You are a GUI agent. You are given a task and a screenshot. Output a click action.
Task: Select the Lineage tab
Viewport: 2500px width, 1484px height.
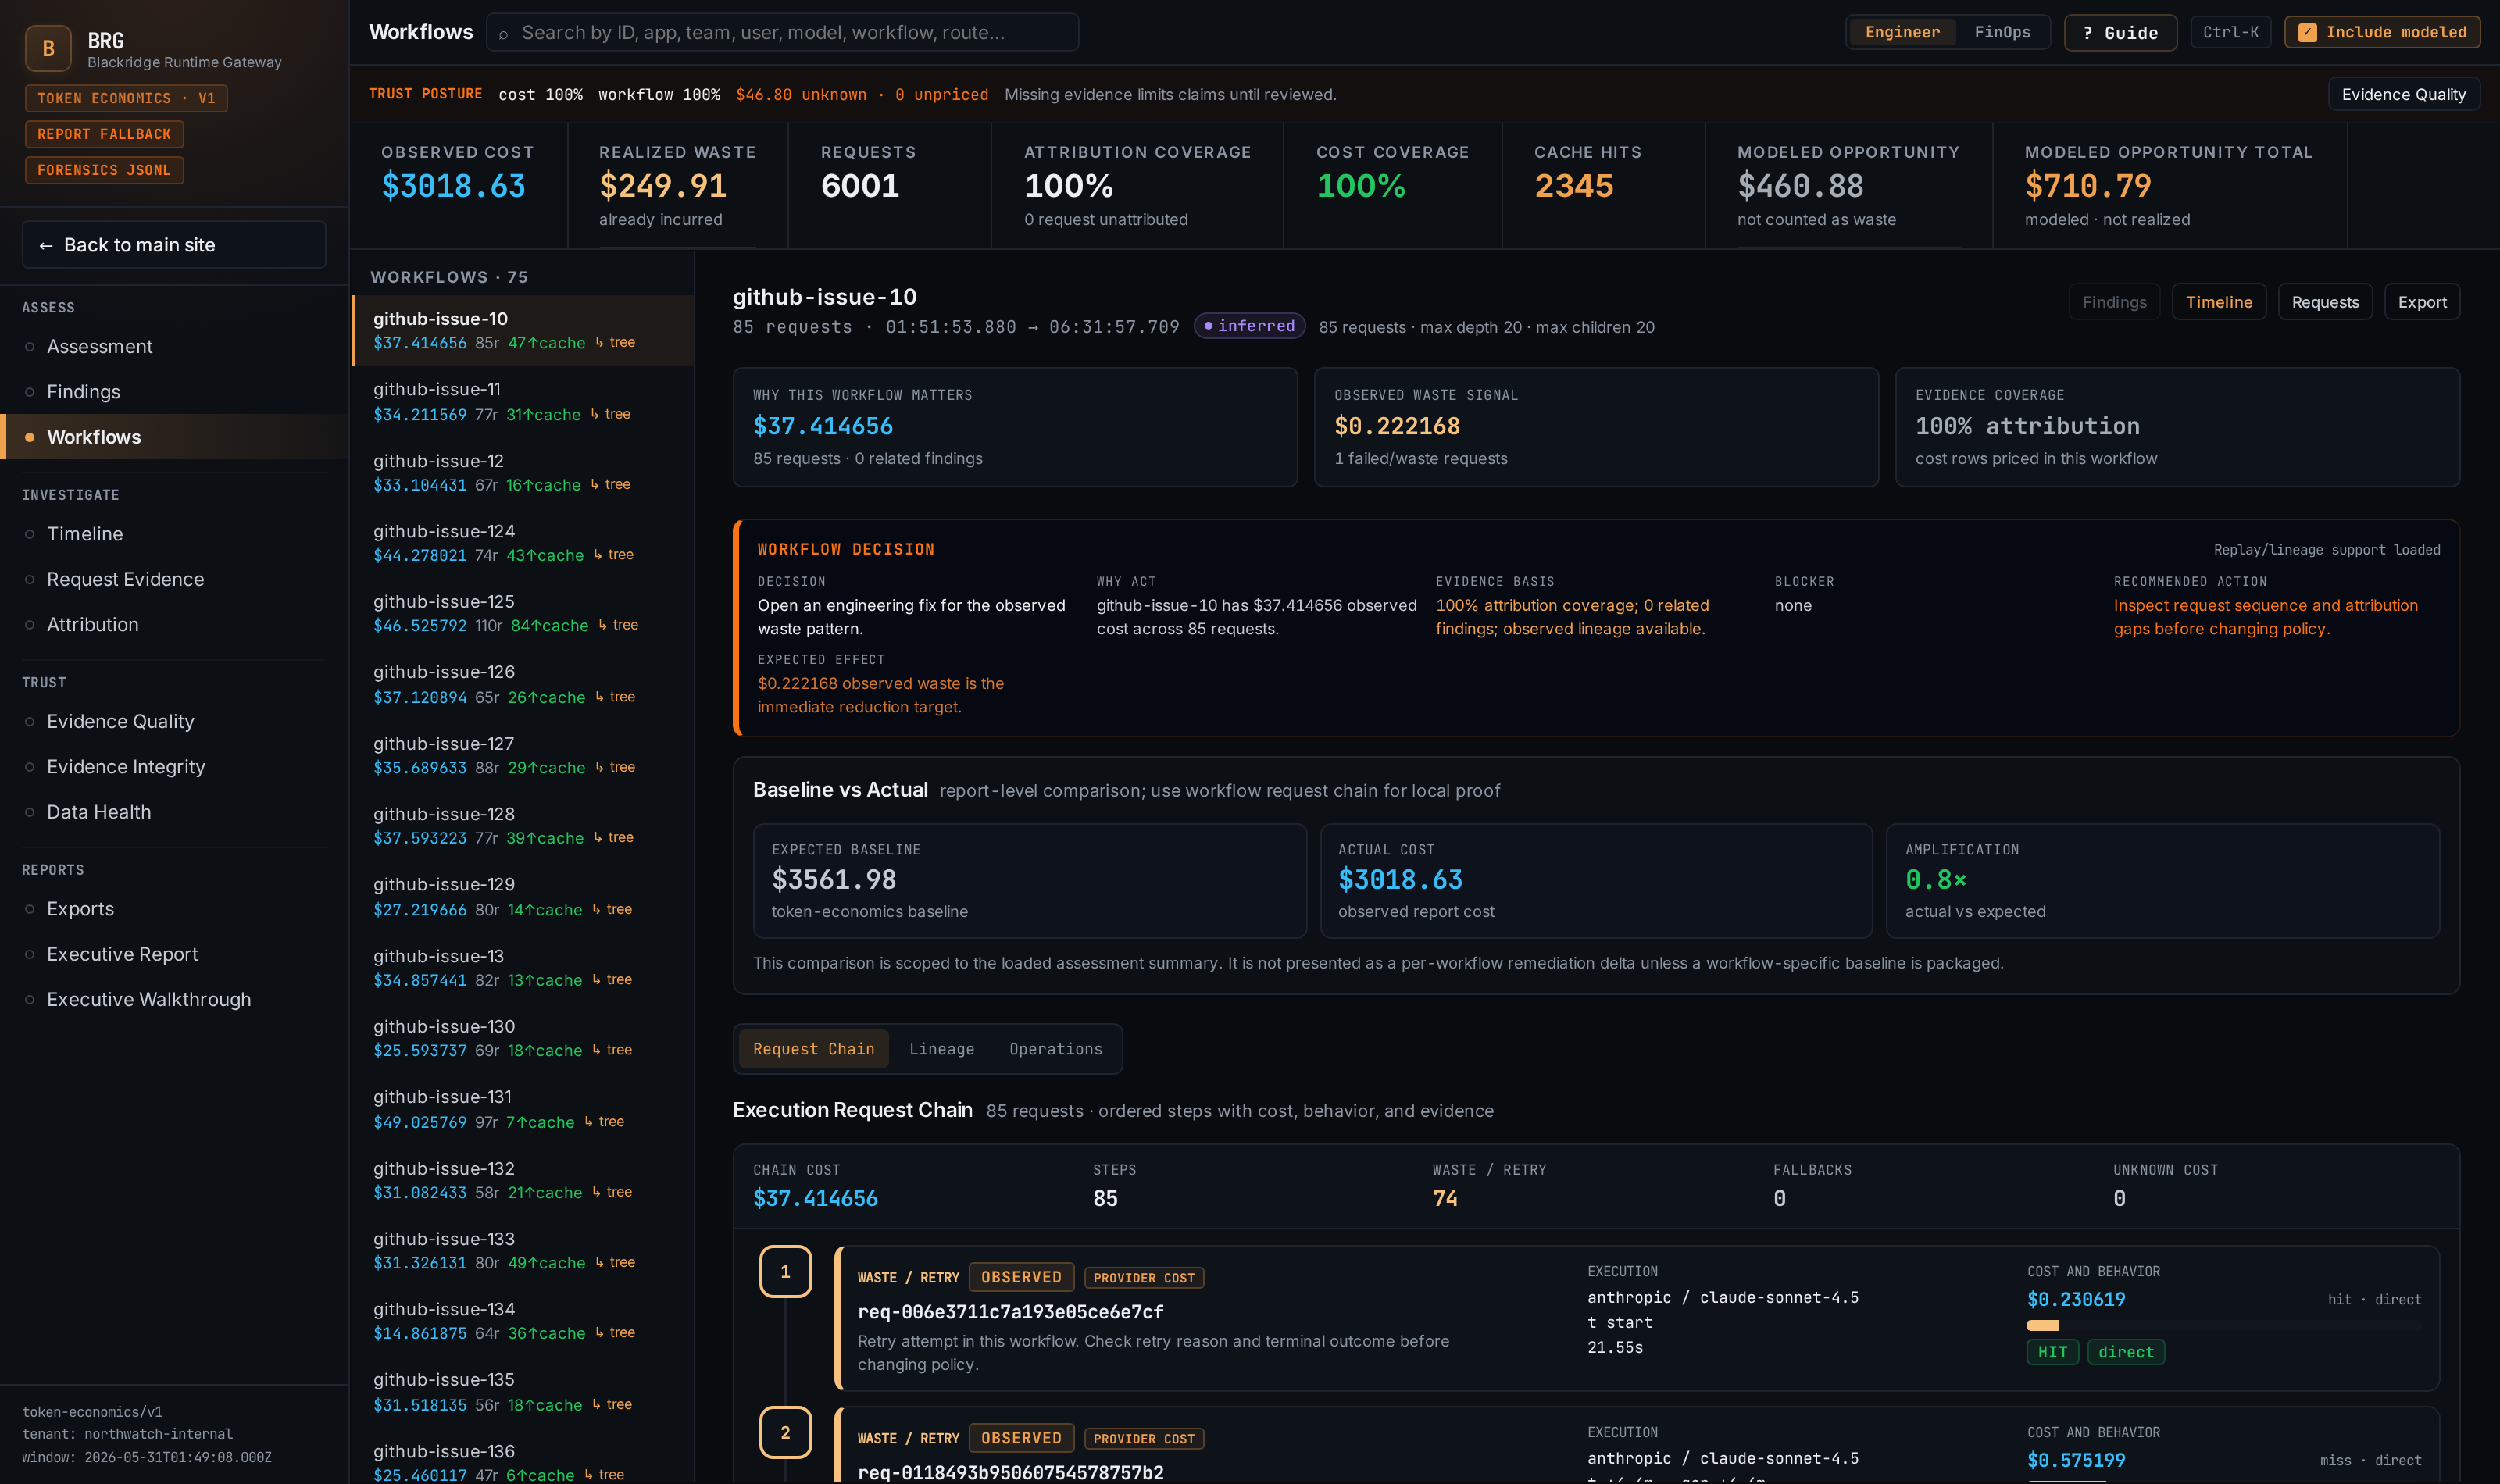click(x=941, y=1048)
